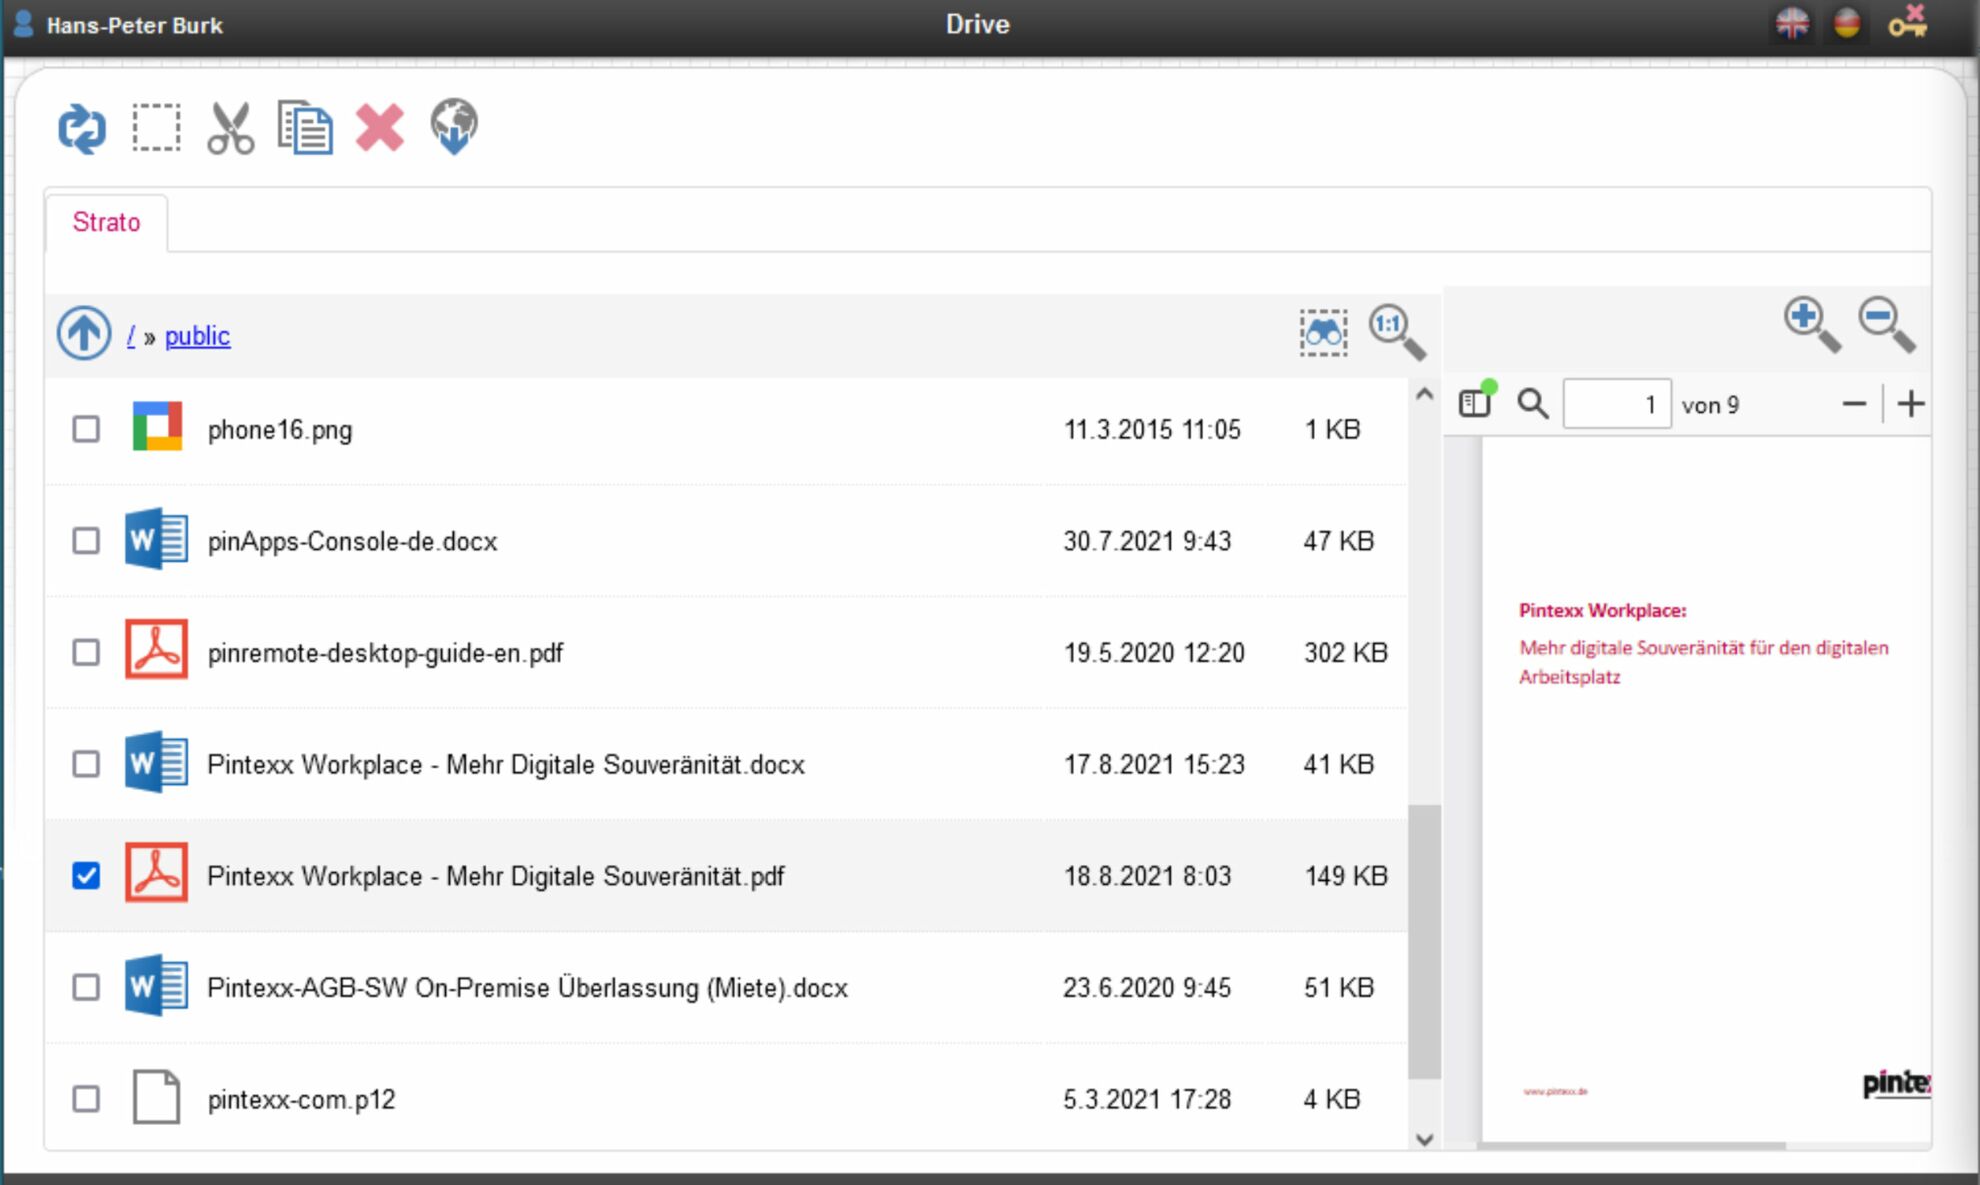Click the copy documents icon
This screenshot has width=1980, height=1185.
tap(305, 129)
